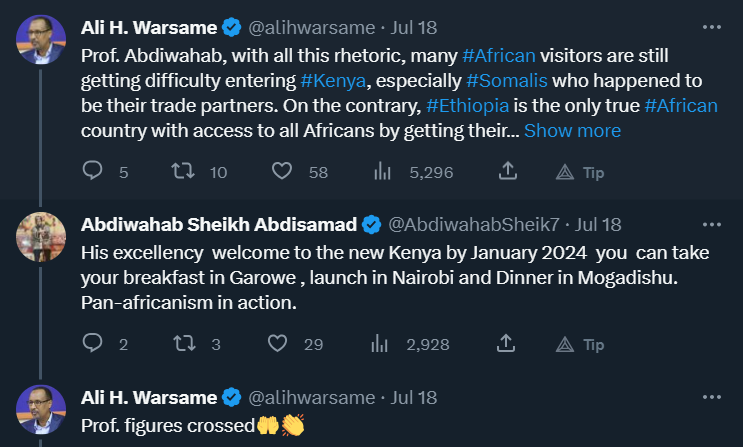Expand tweet with Show more
Image resolution: width=743 pixels, height=447 pixels.
[x=572, y=131]
